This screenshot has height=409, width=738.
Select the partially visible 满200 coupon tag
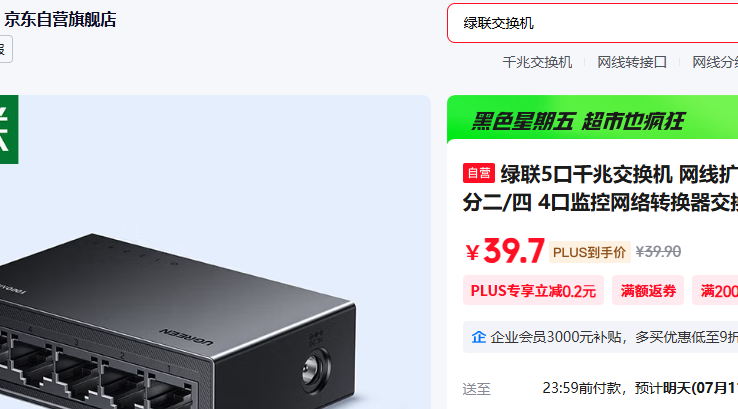[x=715, y=290]
